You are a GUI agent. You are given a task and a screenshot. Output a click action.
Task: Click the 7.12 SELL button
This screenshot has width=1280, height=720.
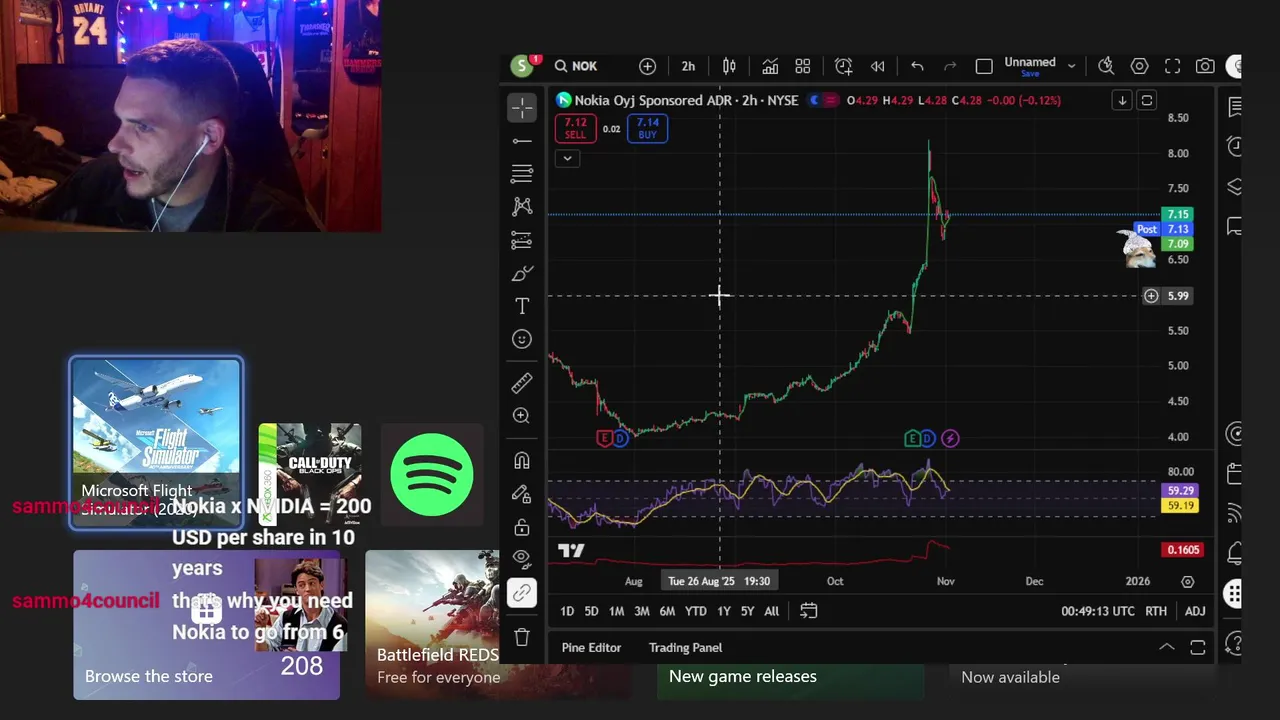pos(575,129)
